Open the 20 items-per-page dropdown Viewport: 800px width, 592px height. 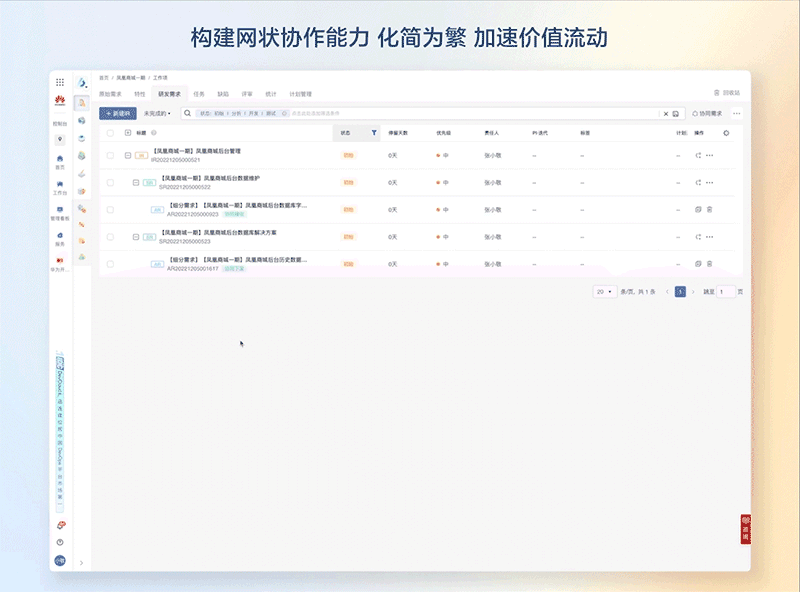tap(602, 289)
